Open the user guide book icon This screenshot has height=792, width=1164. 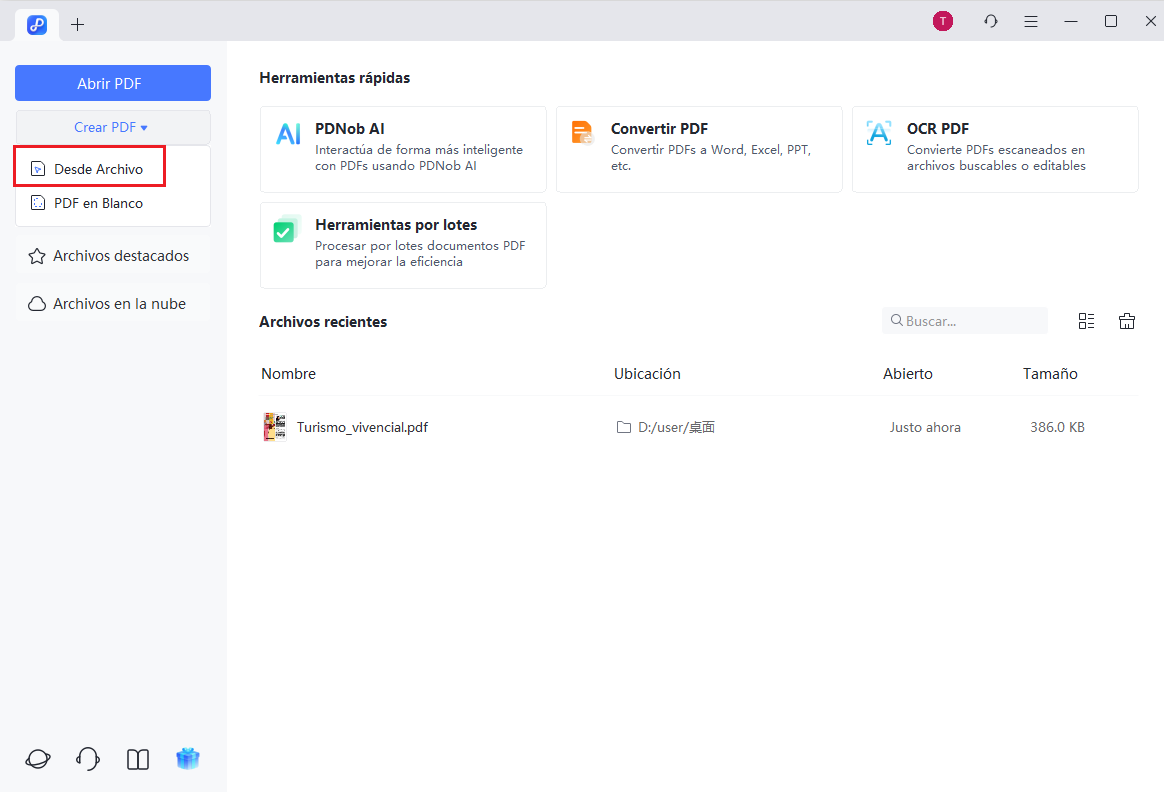click(137, 759)
